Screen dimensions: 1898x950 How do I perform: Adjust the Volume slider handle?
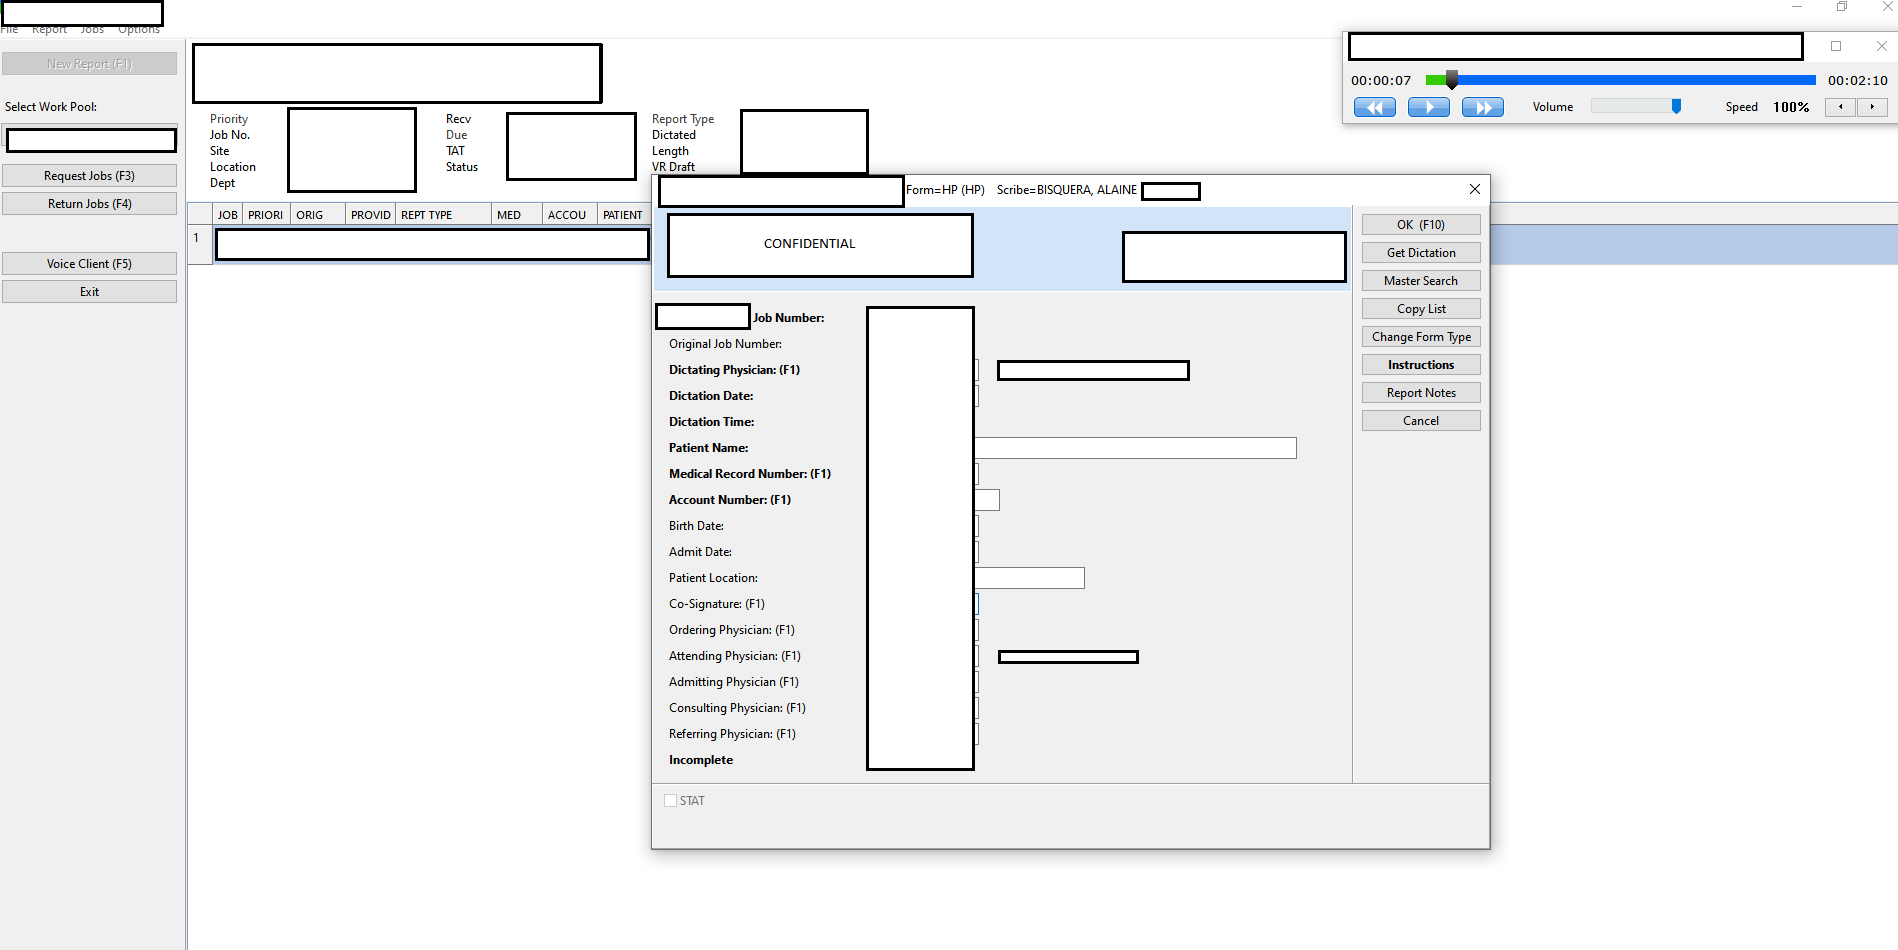[x=1676, y=106]
